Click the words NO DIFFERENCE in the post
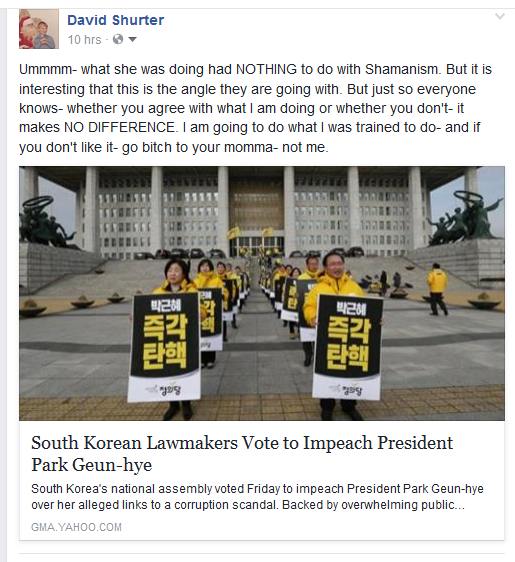 pos(120,127)
